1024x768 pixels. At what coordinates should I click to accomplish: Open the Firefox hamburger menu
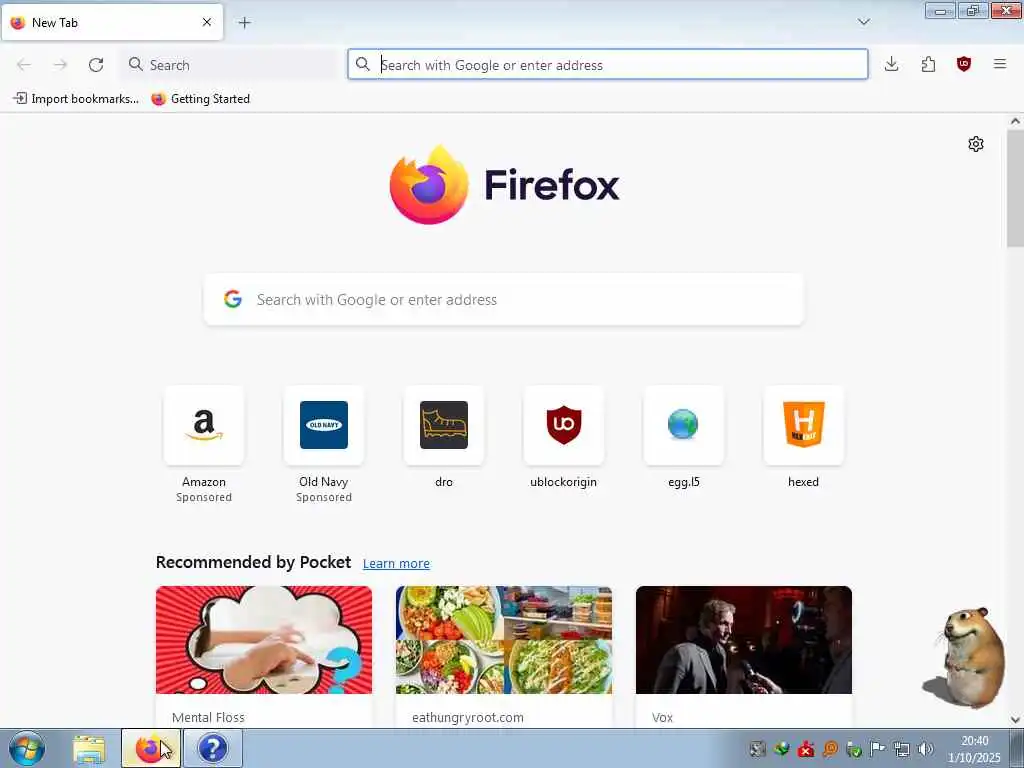pos(1000,64)
